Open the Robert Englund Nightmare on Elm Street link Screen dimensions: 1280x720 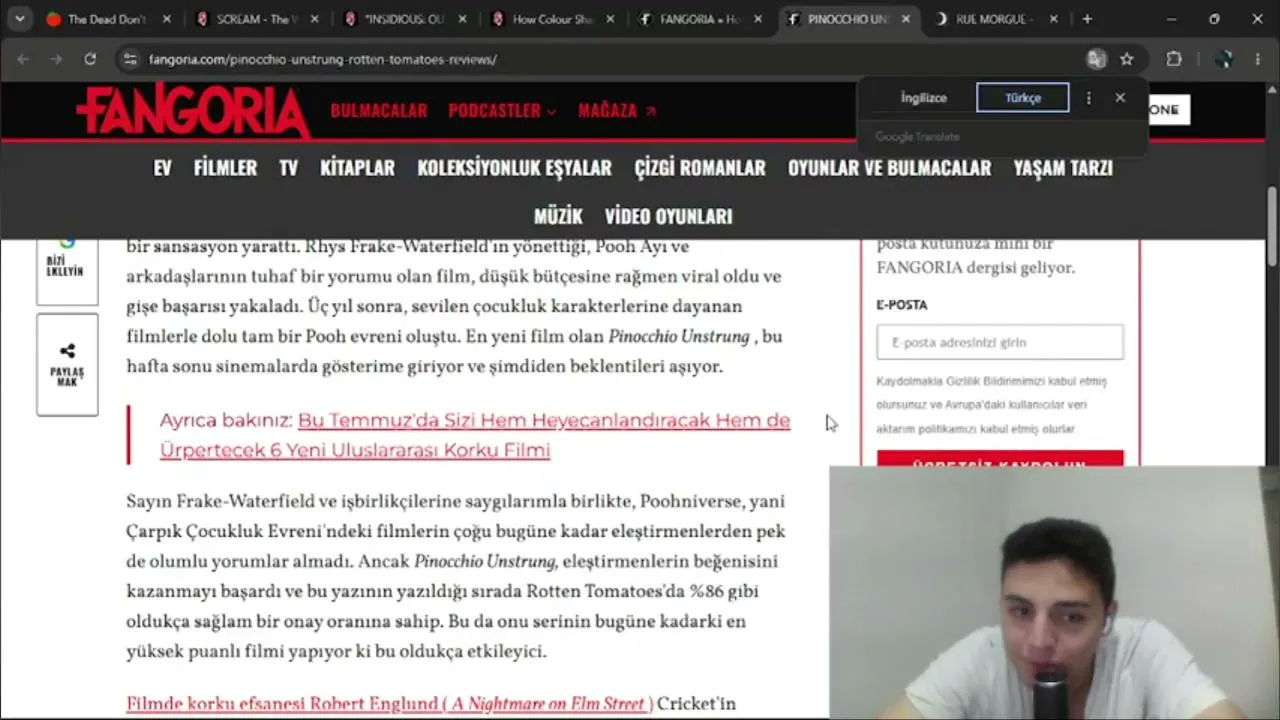pyautogui.click(x=389, y=704)
